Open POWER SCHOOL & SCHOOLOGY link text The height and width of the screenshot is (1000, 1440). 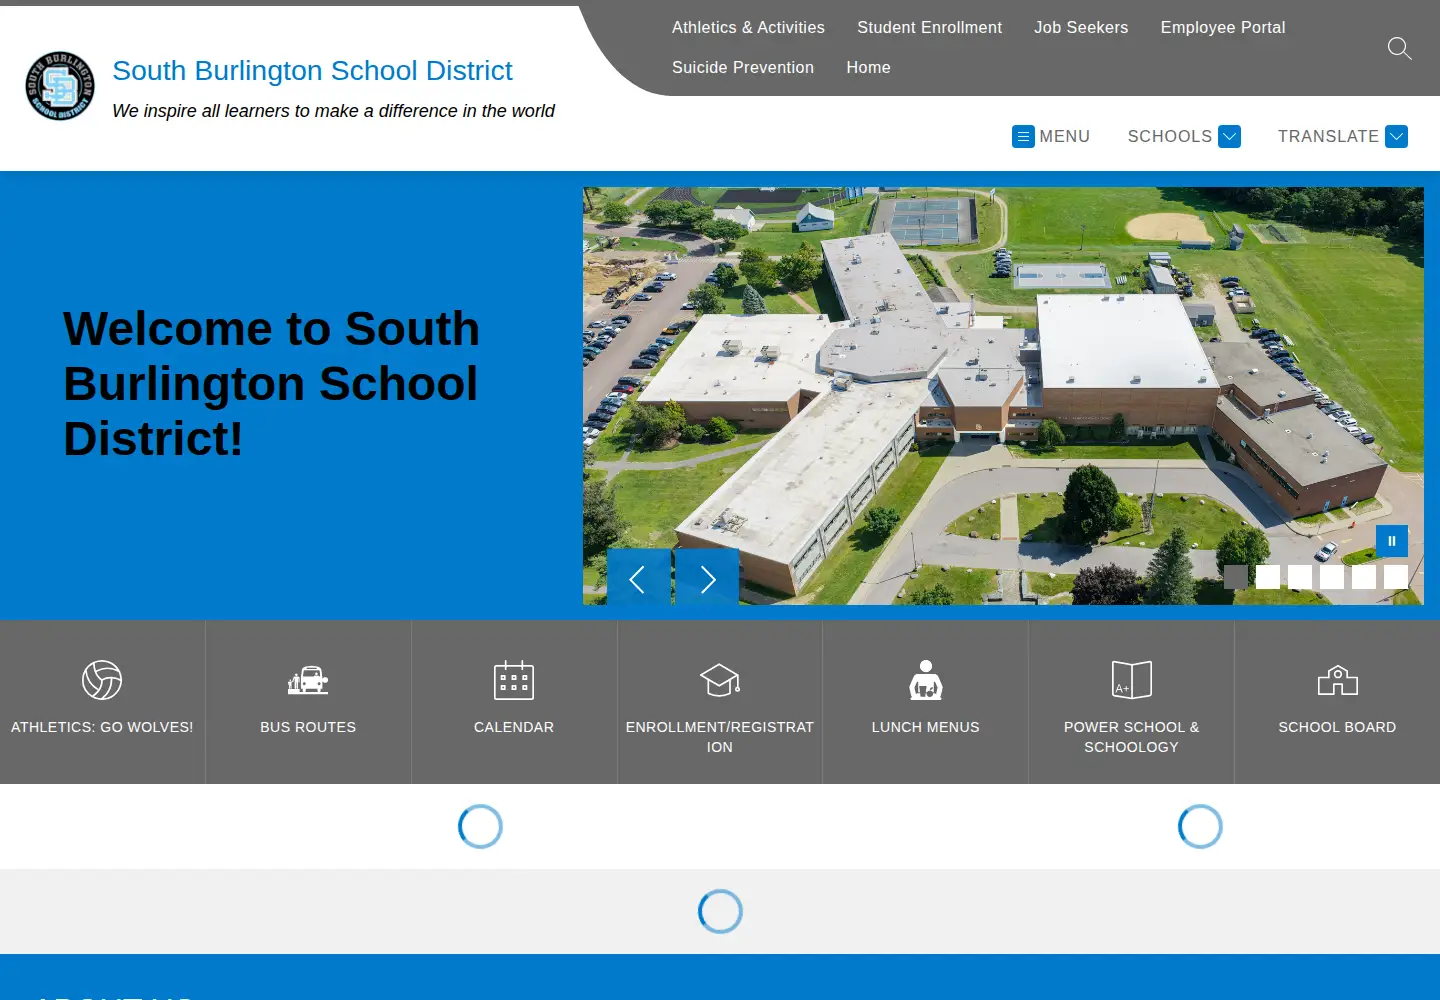tap(1132, 737)
